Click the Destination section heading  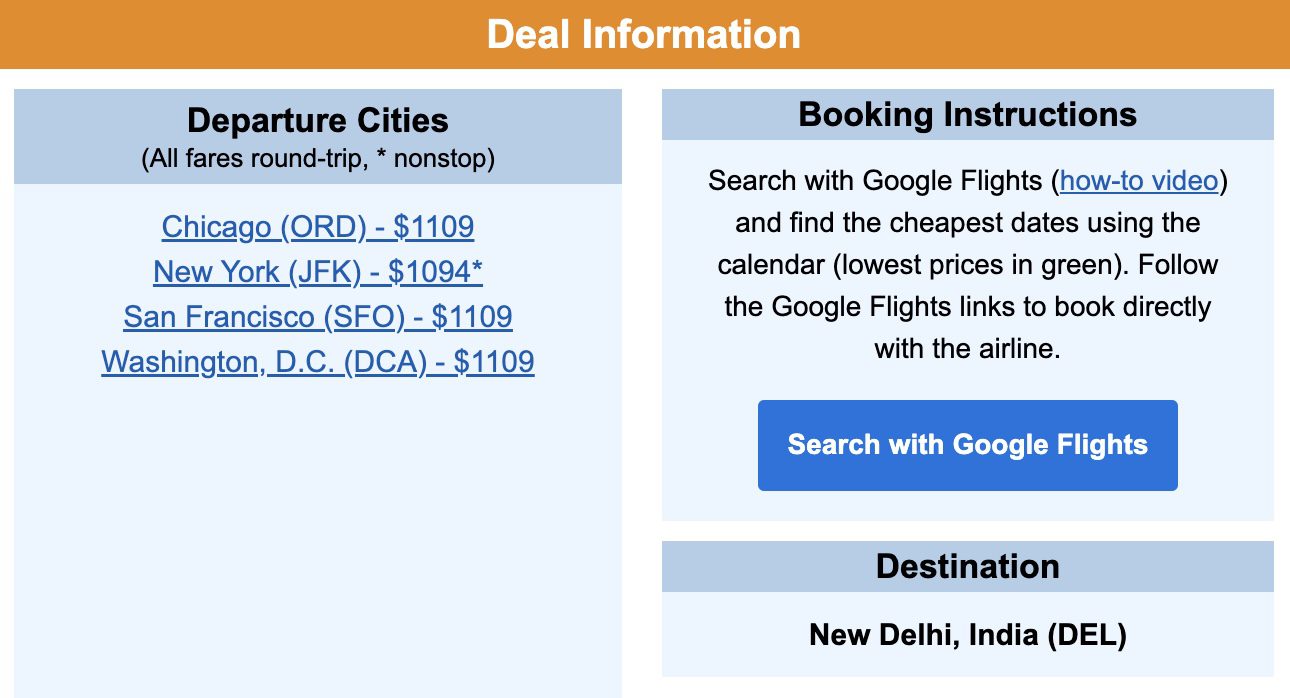[967, 566]
